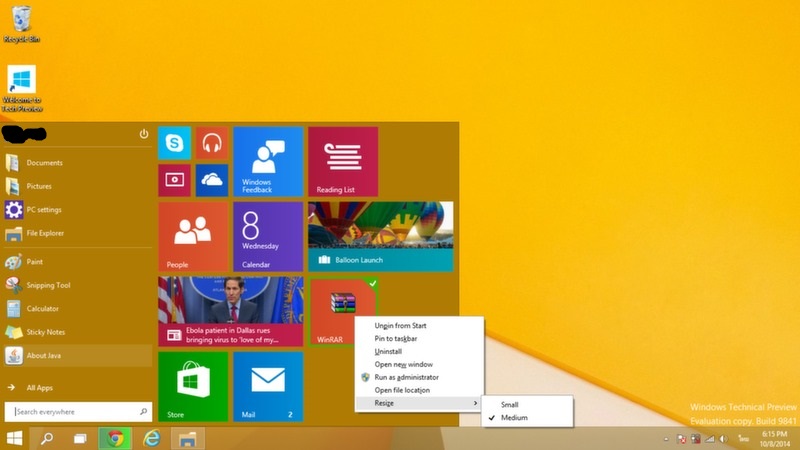Open About Java entry

coord(78,356)
